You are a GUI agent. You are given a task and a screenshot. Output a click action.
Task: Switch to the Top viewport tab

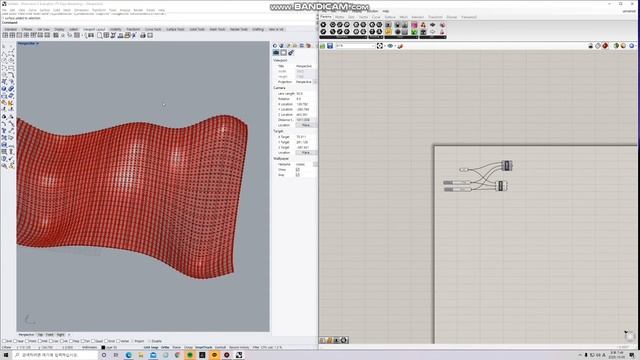(40, 335)
